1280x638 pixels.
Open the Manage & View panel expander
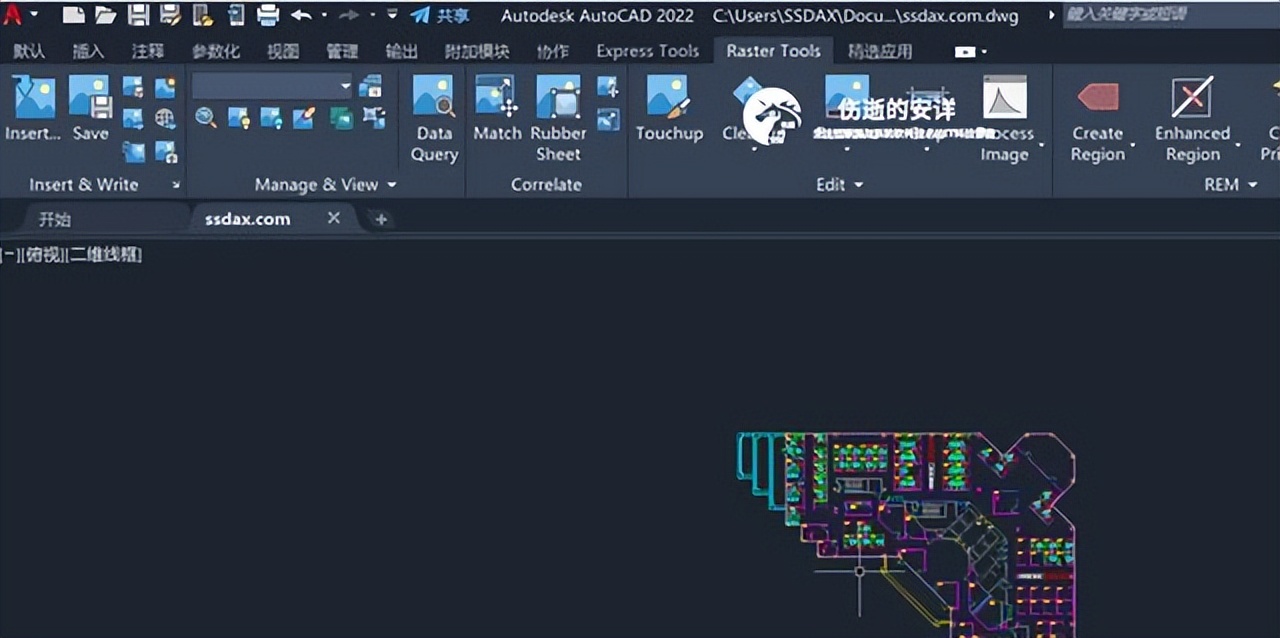(x=392, y=184)
